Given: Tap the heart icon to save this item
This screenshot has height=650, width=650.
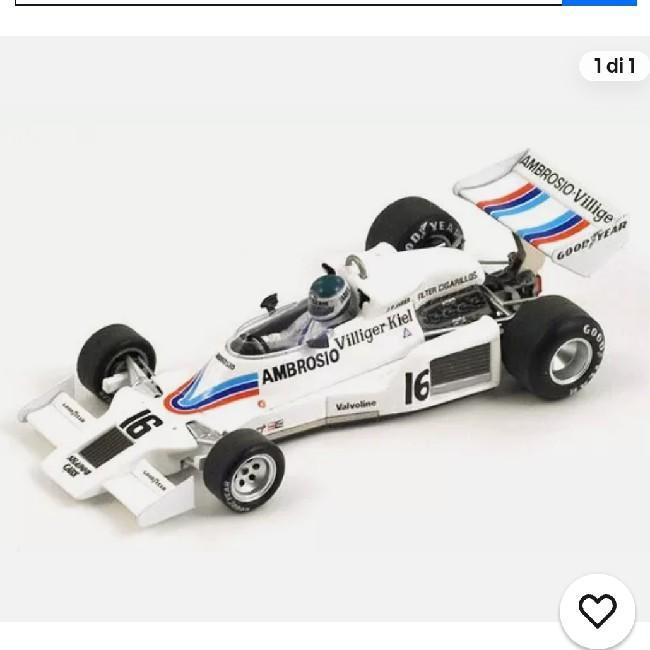Looking at the screenshot, I should coord(597,611).
